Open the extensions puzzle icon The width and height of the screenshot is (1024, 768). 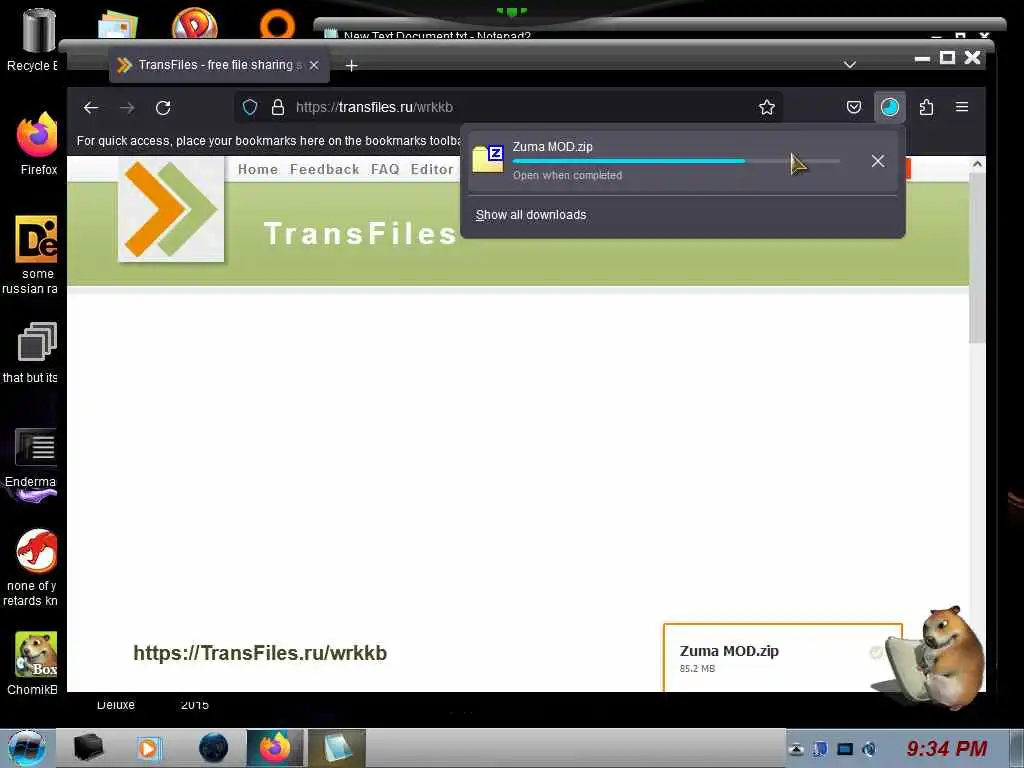point(926,107)
